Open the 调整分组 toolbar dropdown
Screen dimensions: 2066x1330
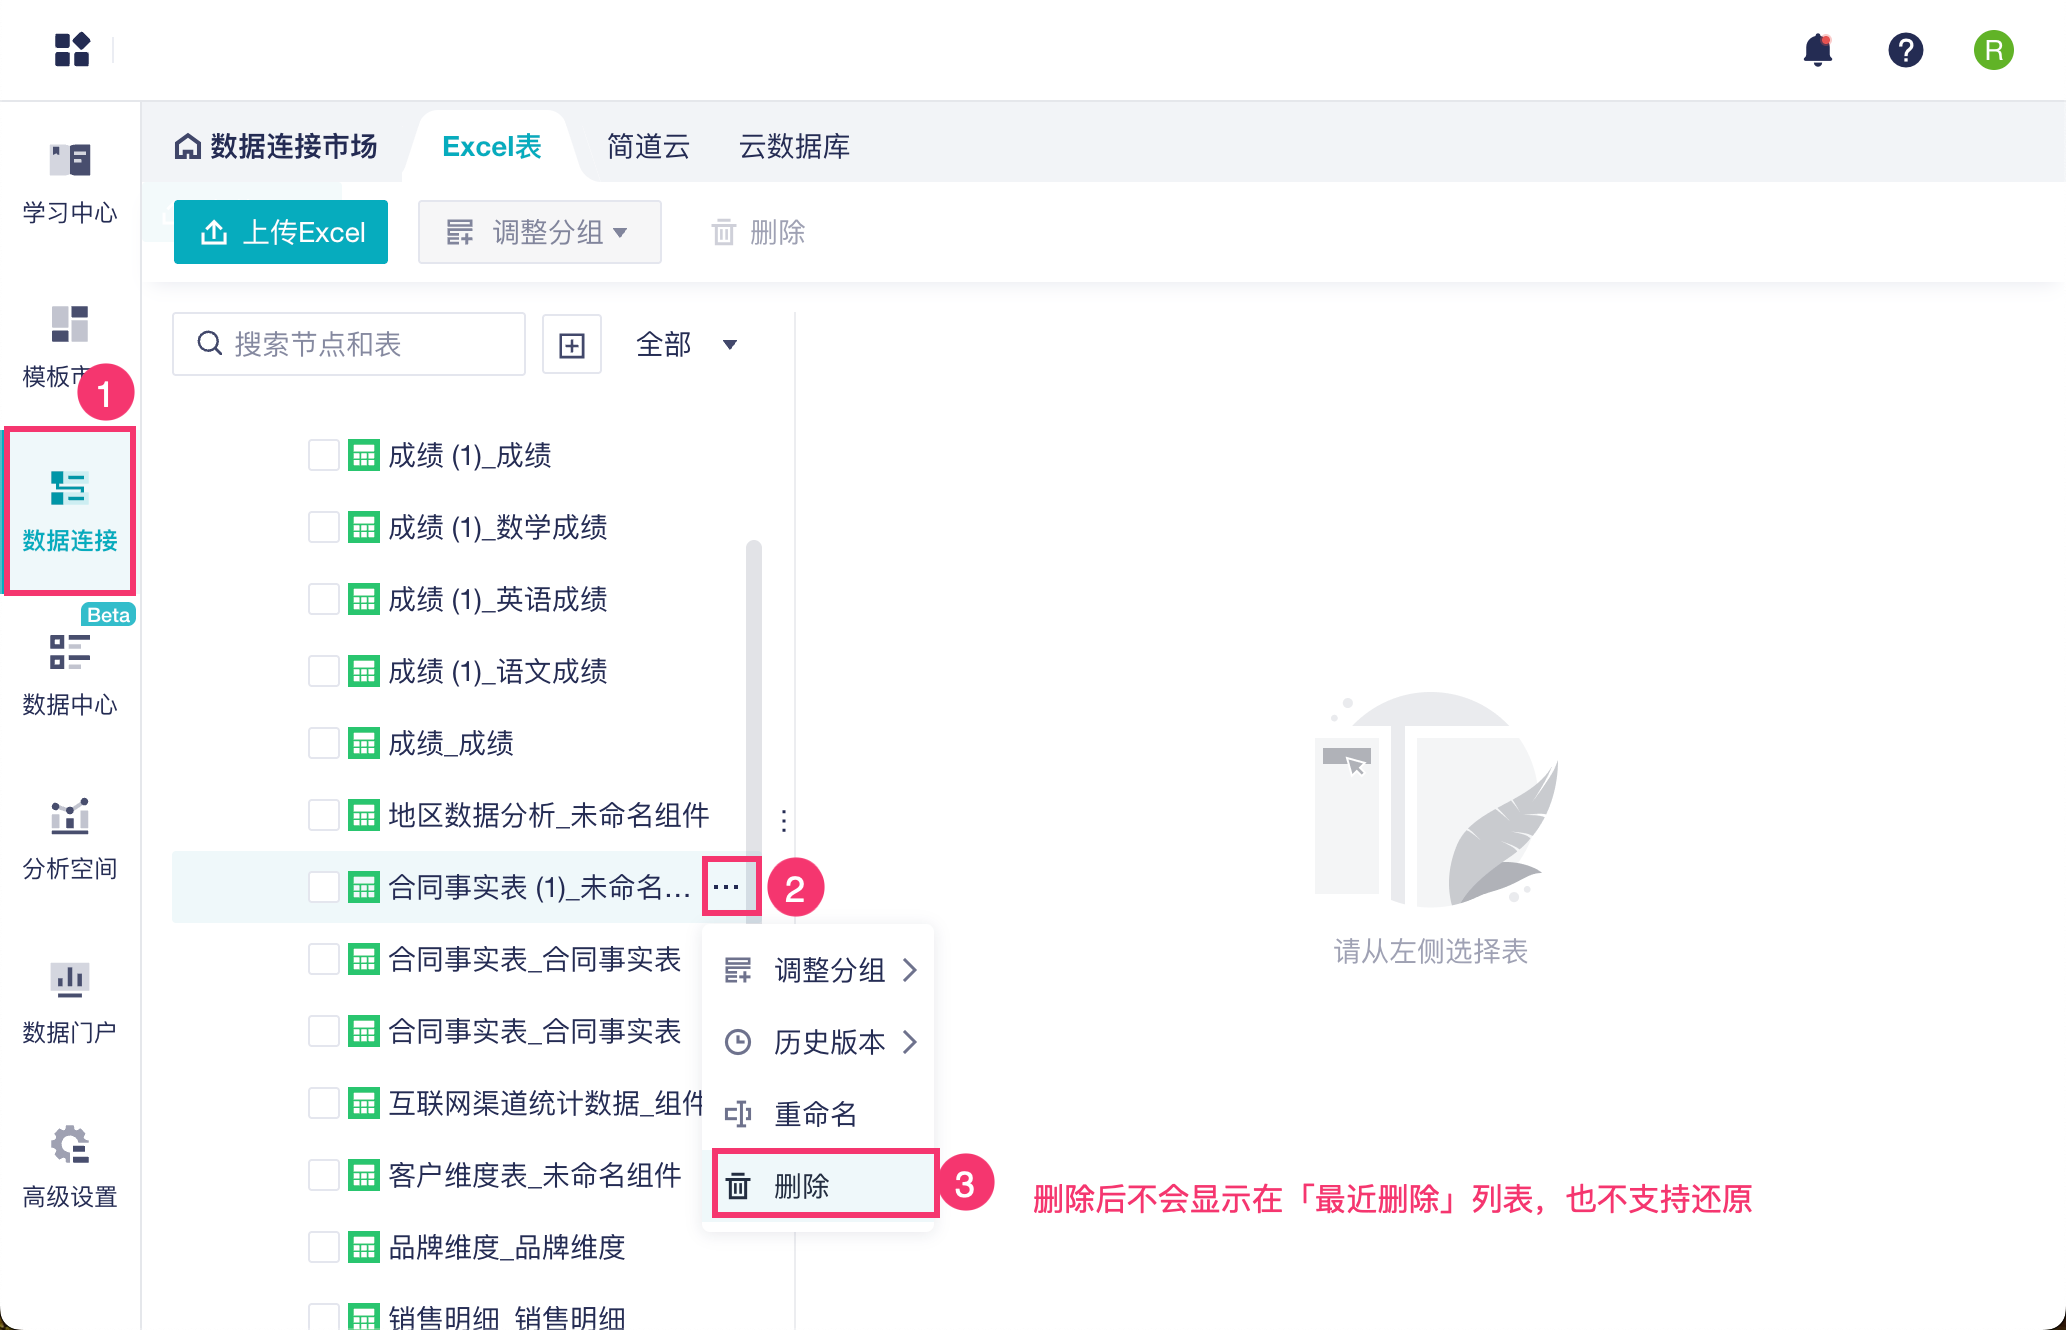pyautogui.click(x=539, y=232)
